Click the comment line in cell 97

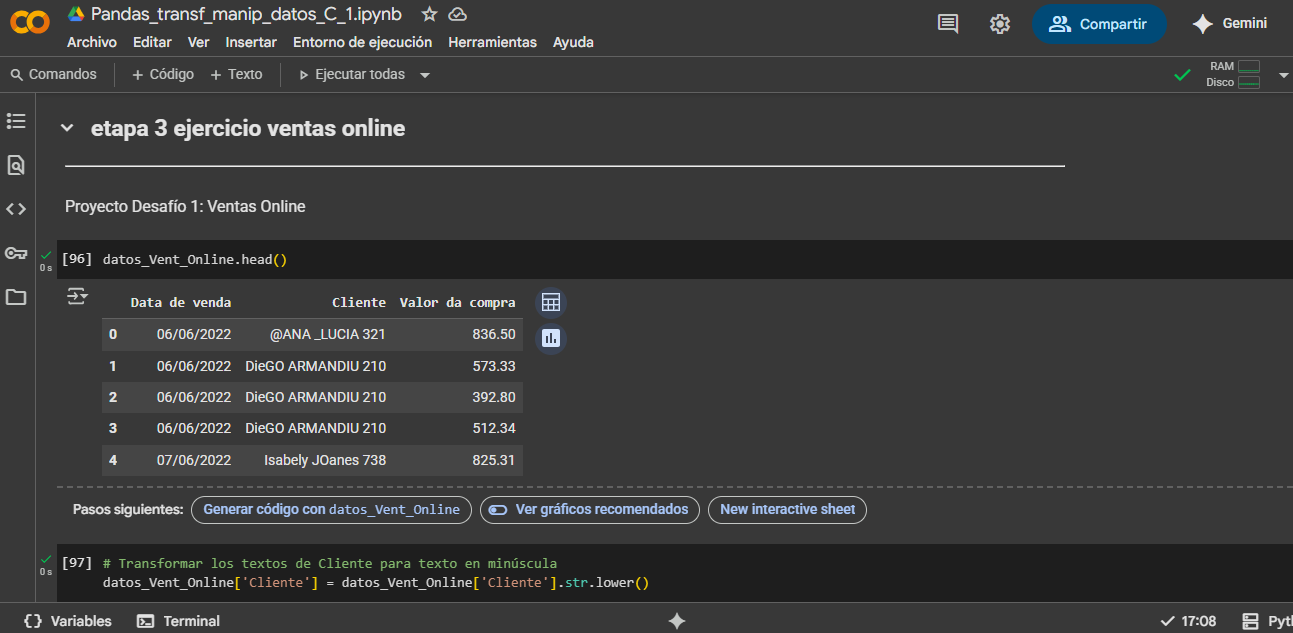coord(330,563)
